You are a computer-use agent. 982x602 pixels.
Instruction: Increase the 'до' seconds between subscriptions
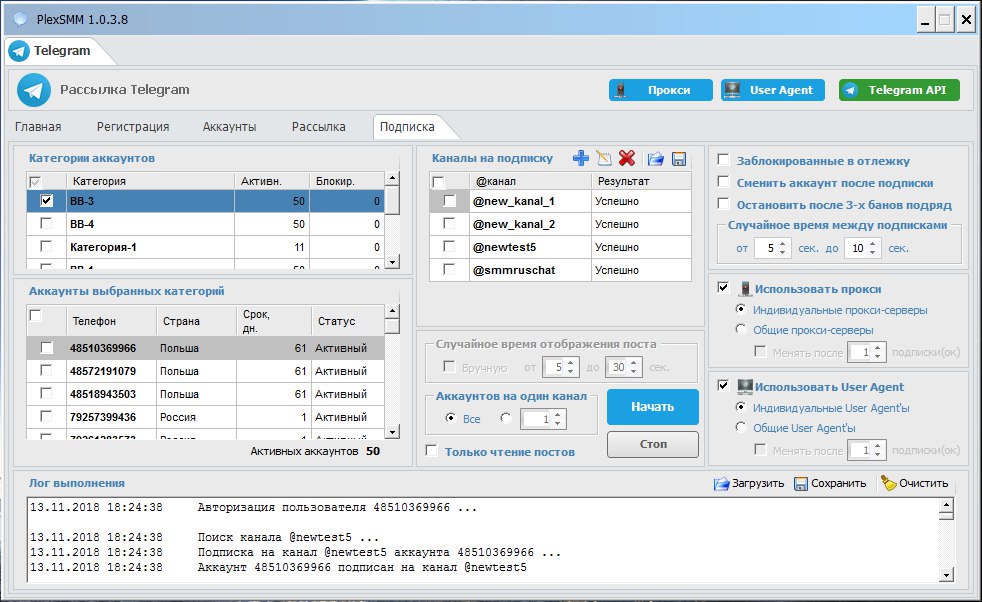tap(872, 244)
